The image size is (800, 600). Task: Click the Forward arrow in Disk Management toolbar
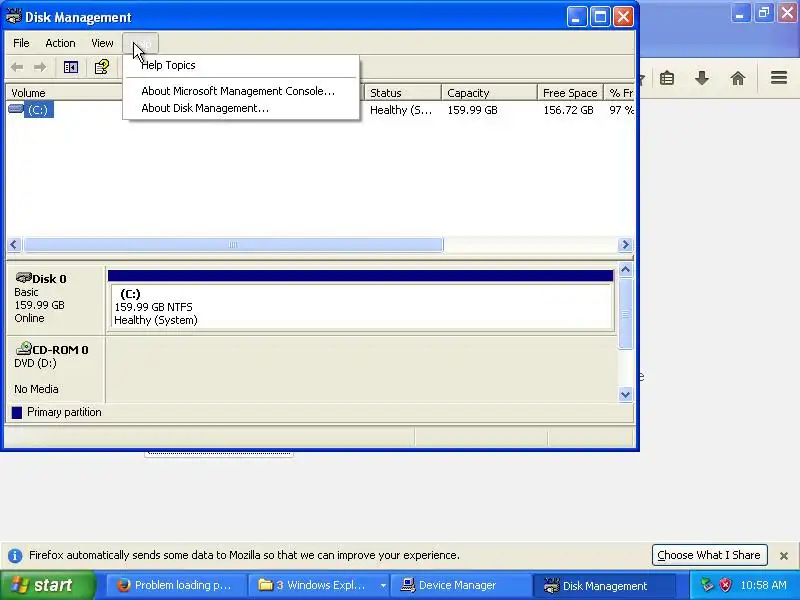point(40,67)
